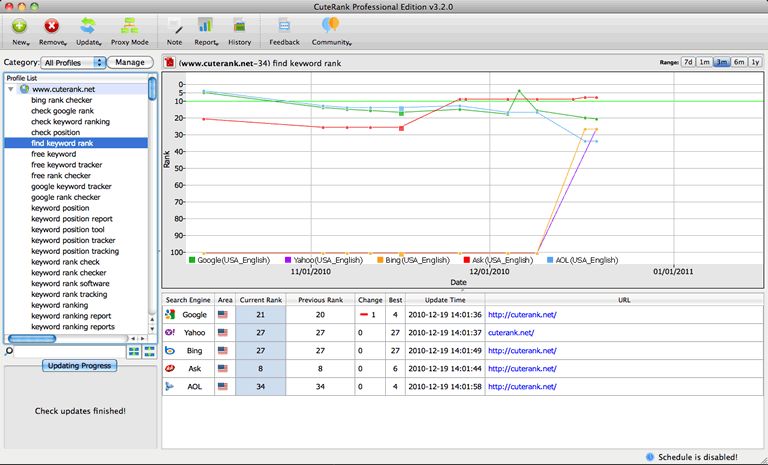Click the New profile toolbar icon
768x465 pixels.
20,26
